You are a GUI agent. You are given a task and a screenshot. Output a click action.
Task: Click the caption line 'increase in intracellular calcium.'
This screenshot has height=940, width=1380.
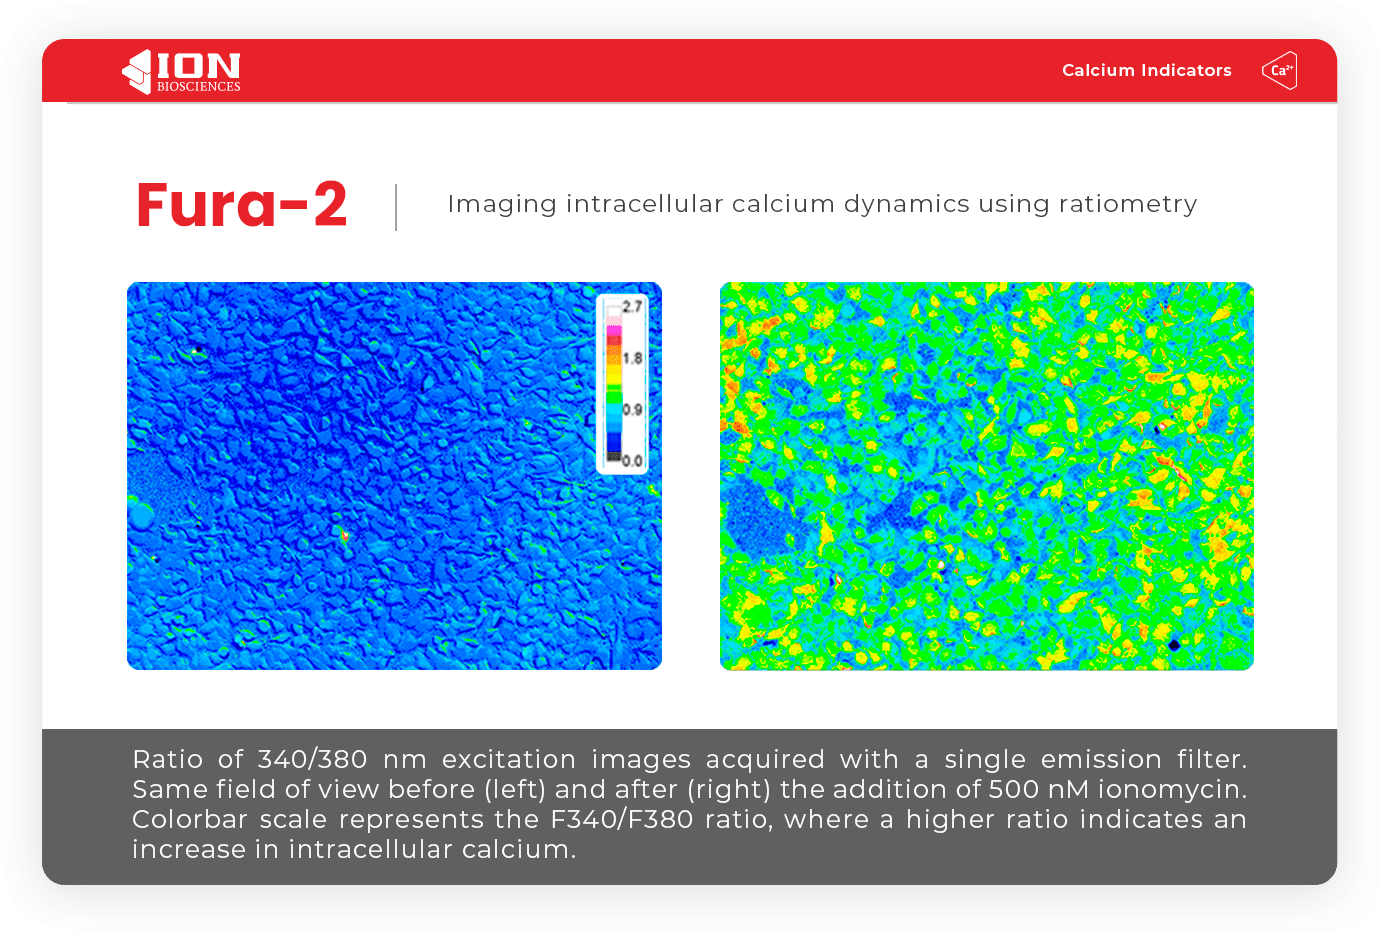(354, 850)
